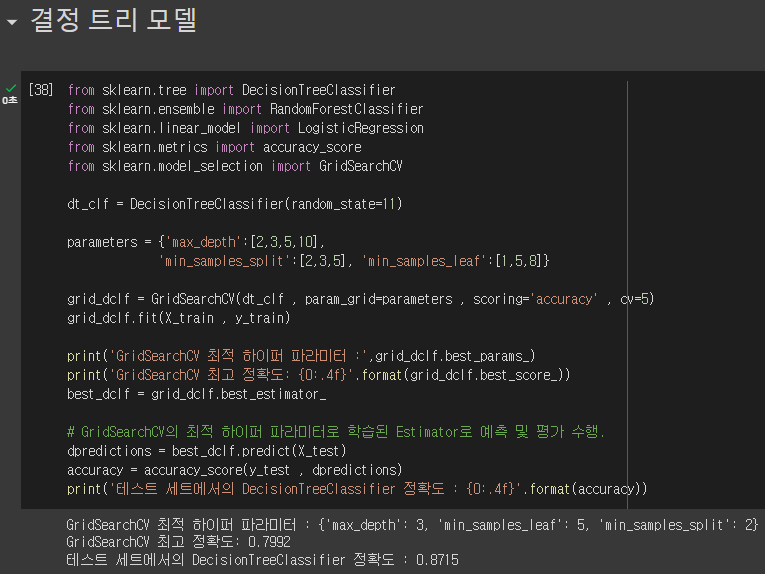Click the 'min_samples_split':[2,3,5] text
Screen dimensions: 765x574
pos(255,261)
